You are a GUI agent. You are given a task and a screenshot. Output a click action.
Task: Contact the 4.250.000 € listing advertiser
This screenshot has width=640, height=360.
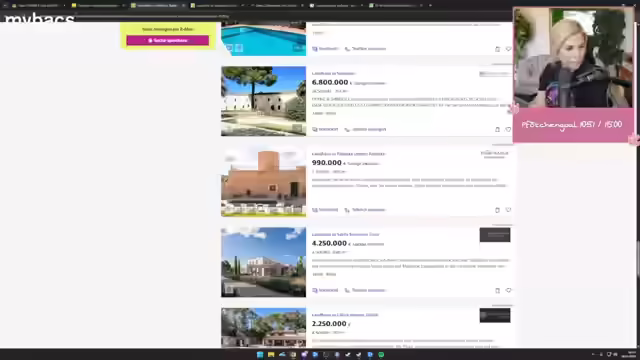(x=325, y=290)
